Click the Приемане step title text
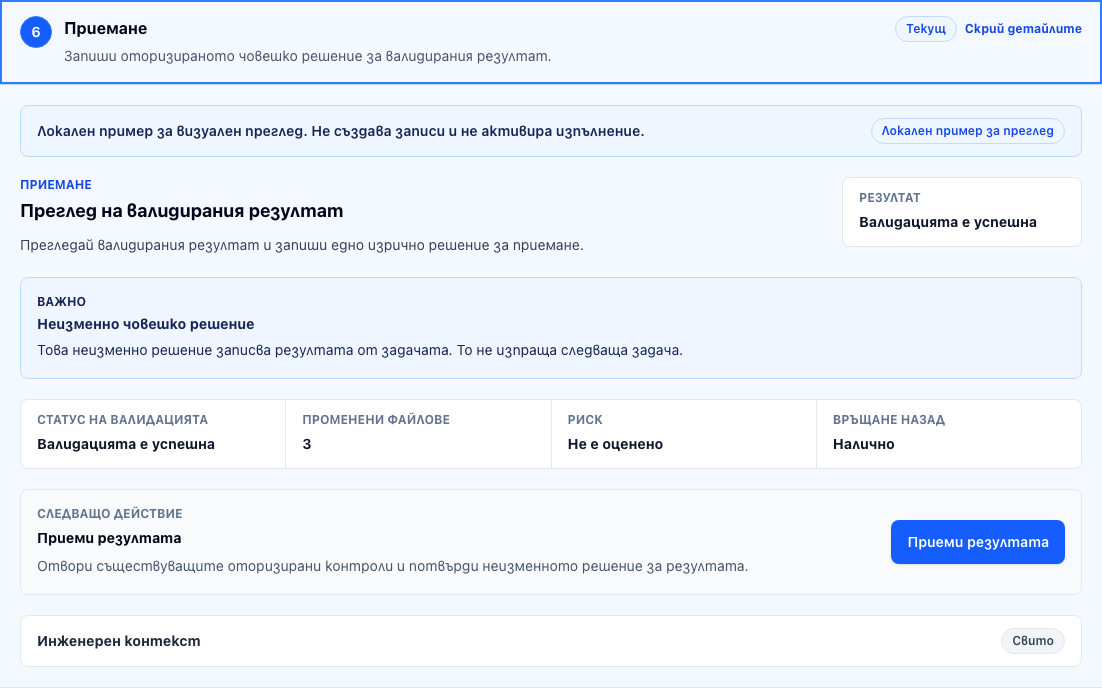This screenshot has width=1102, height=688. 105,29
